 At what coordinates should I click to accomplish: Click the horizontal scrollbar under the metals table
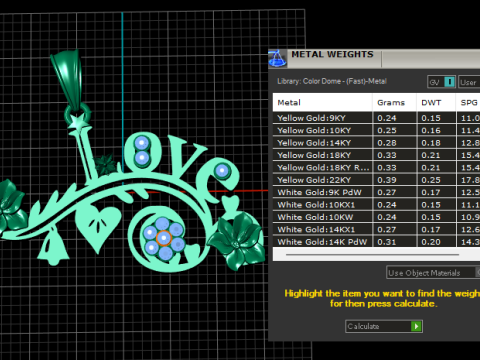click(x=372, y=255)
